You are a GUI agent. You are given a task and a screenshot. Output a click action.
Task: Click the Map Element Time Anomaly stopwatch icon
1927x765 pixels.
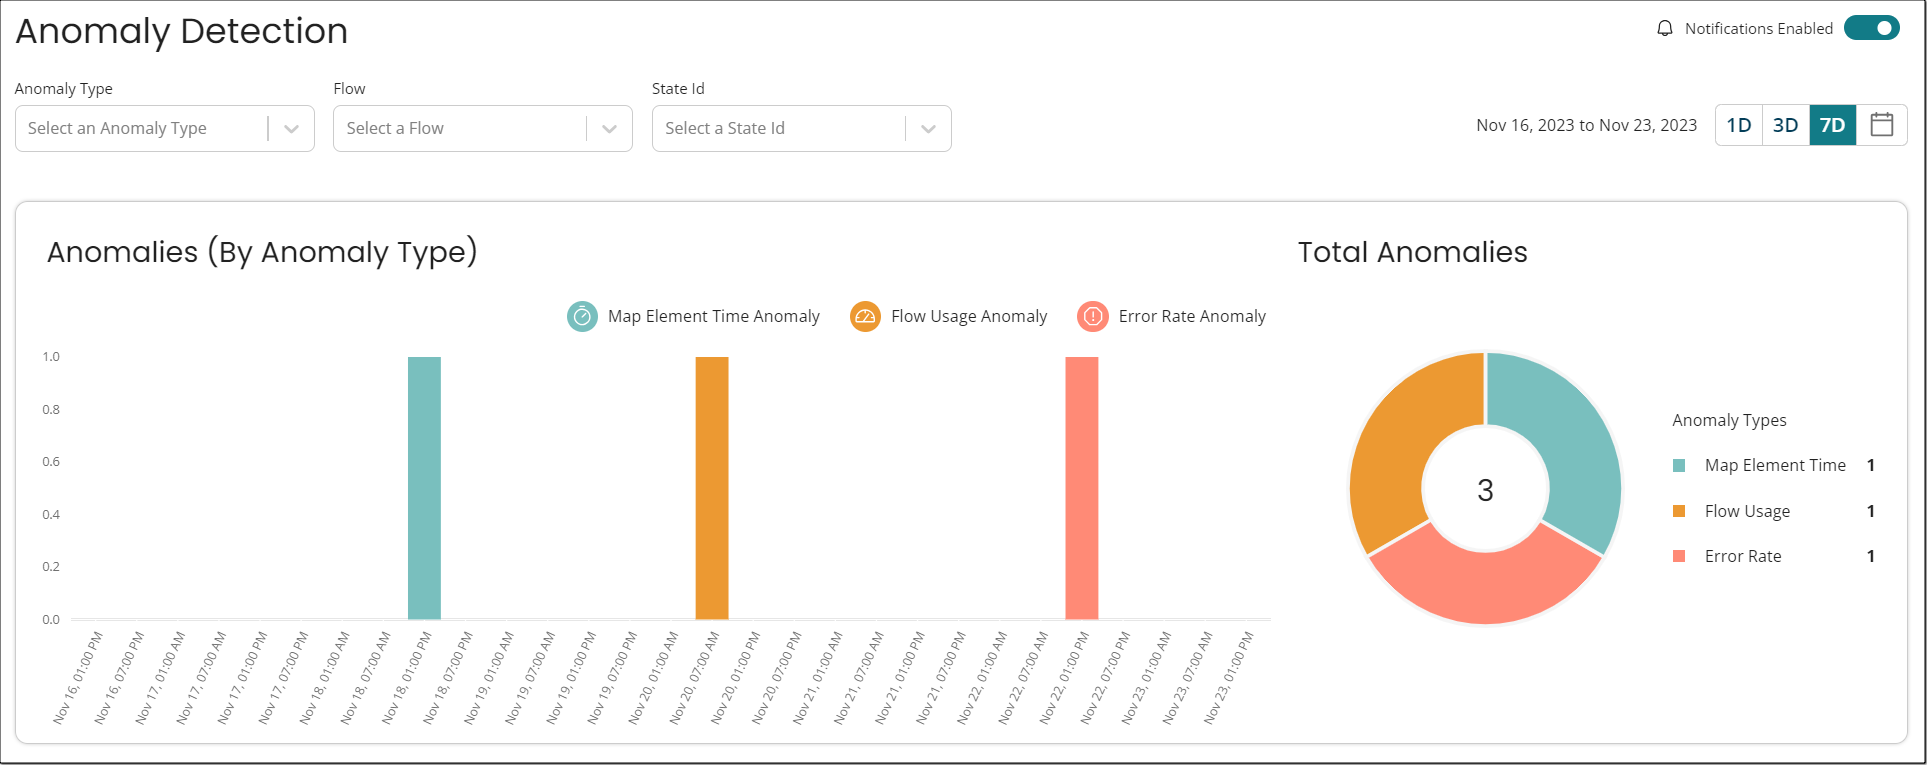tap(582, 316)
